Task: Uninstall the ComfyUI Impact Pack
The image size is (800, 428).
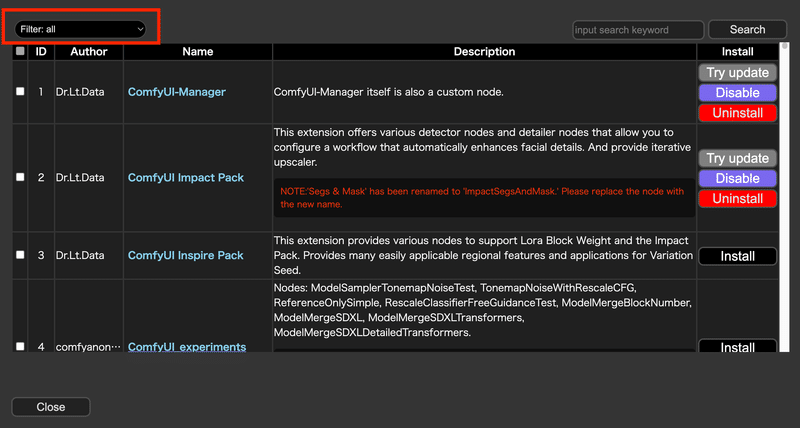Action: 737,199
